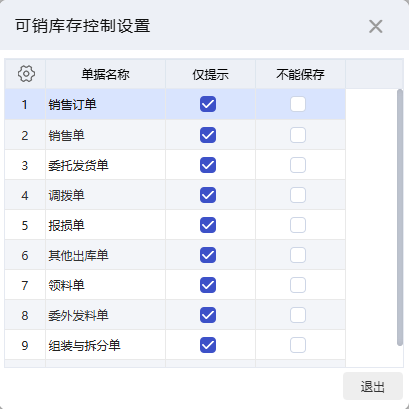Toggle 仅提示 checkbox for 调拨单
409x409 pixels.
208,195
